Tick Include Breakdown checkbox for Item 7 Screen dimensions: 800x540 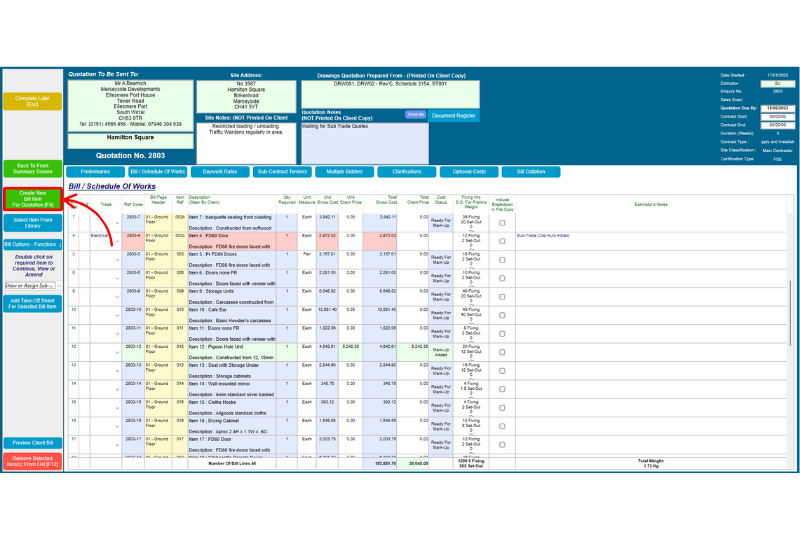click(x=502, y=220)
